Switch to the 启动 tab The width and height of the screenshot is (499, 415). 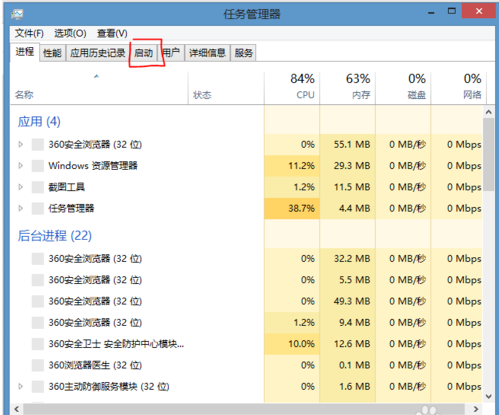(144, 53)
